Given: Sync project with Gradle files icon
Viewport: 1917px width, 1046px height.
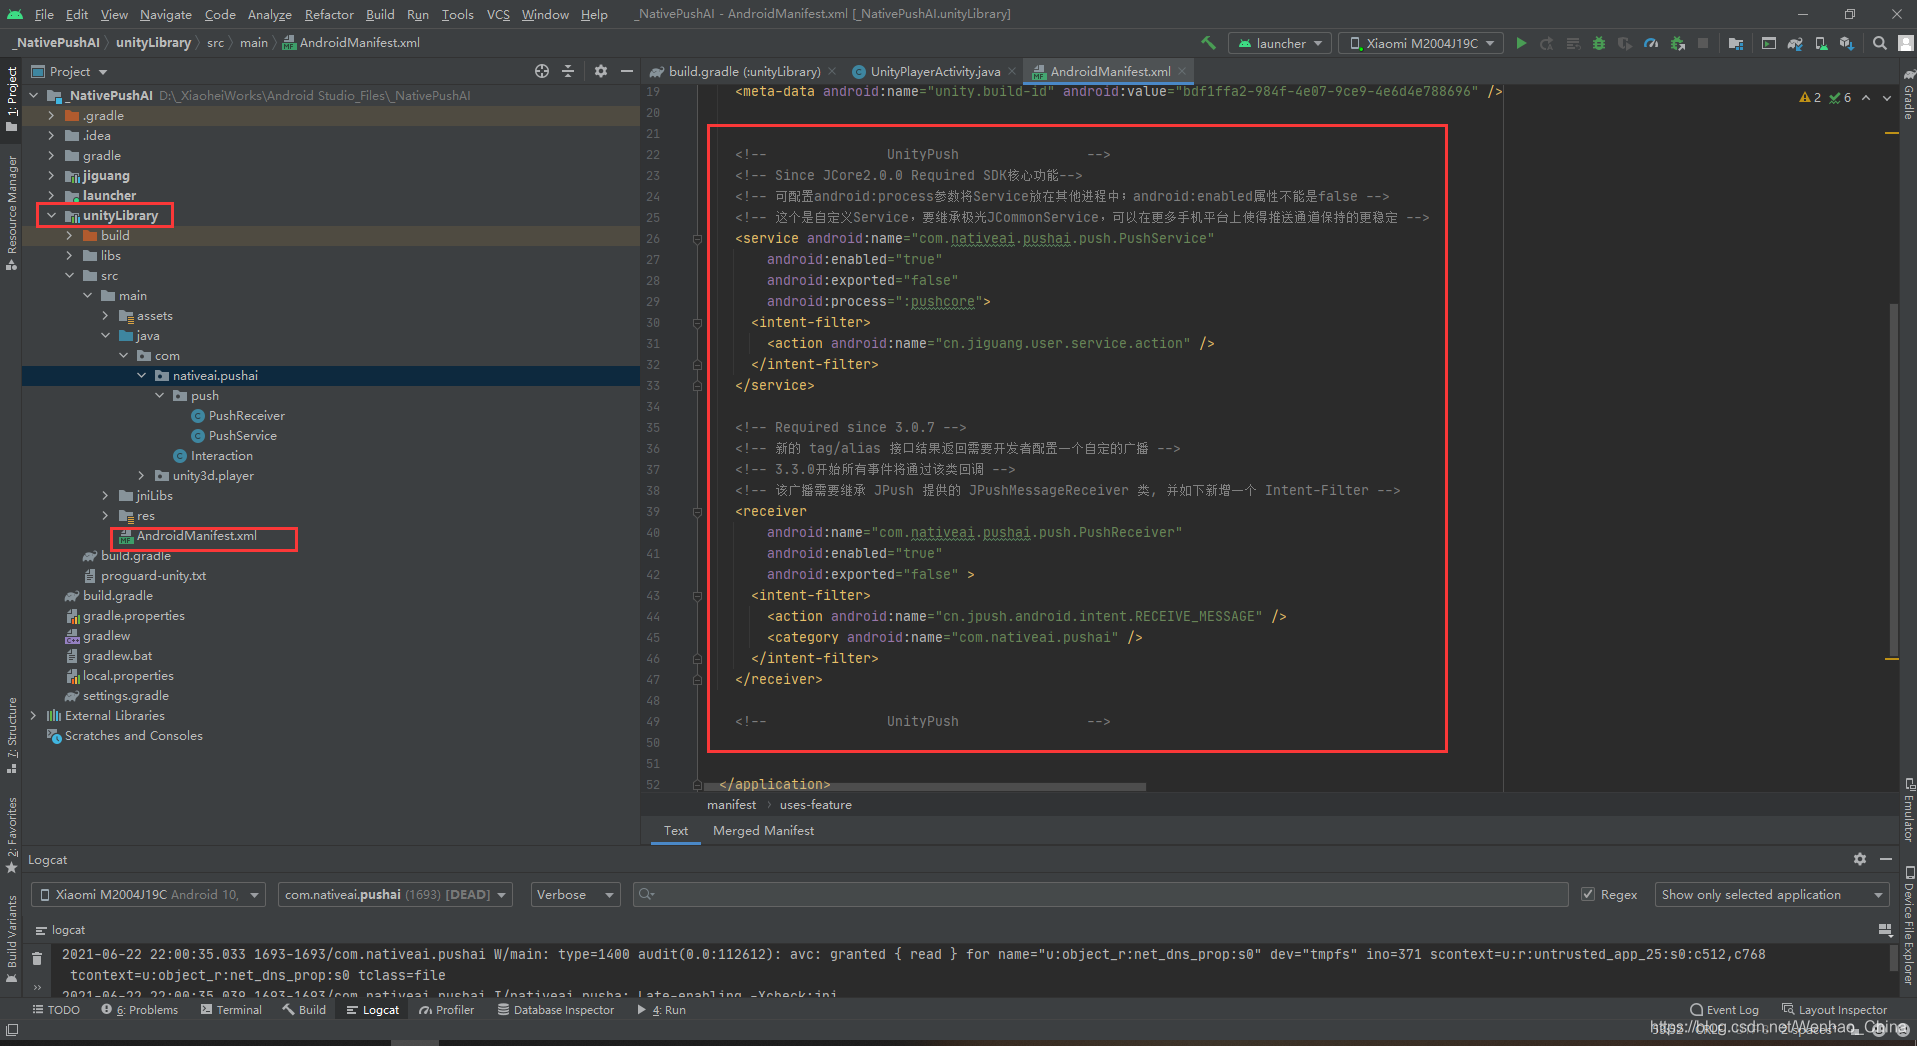Looking at the screenshot, I should (x=1795, y=43).
